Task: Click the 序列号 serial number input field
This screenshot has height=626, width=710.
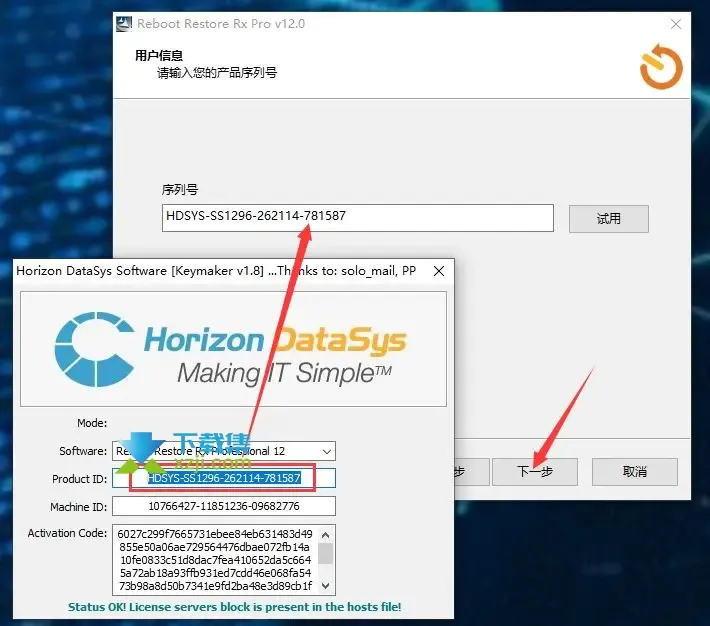Action: click(x=358, y=218)
